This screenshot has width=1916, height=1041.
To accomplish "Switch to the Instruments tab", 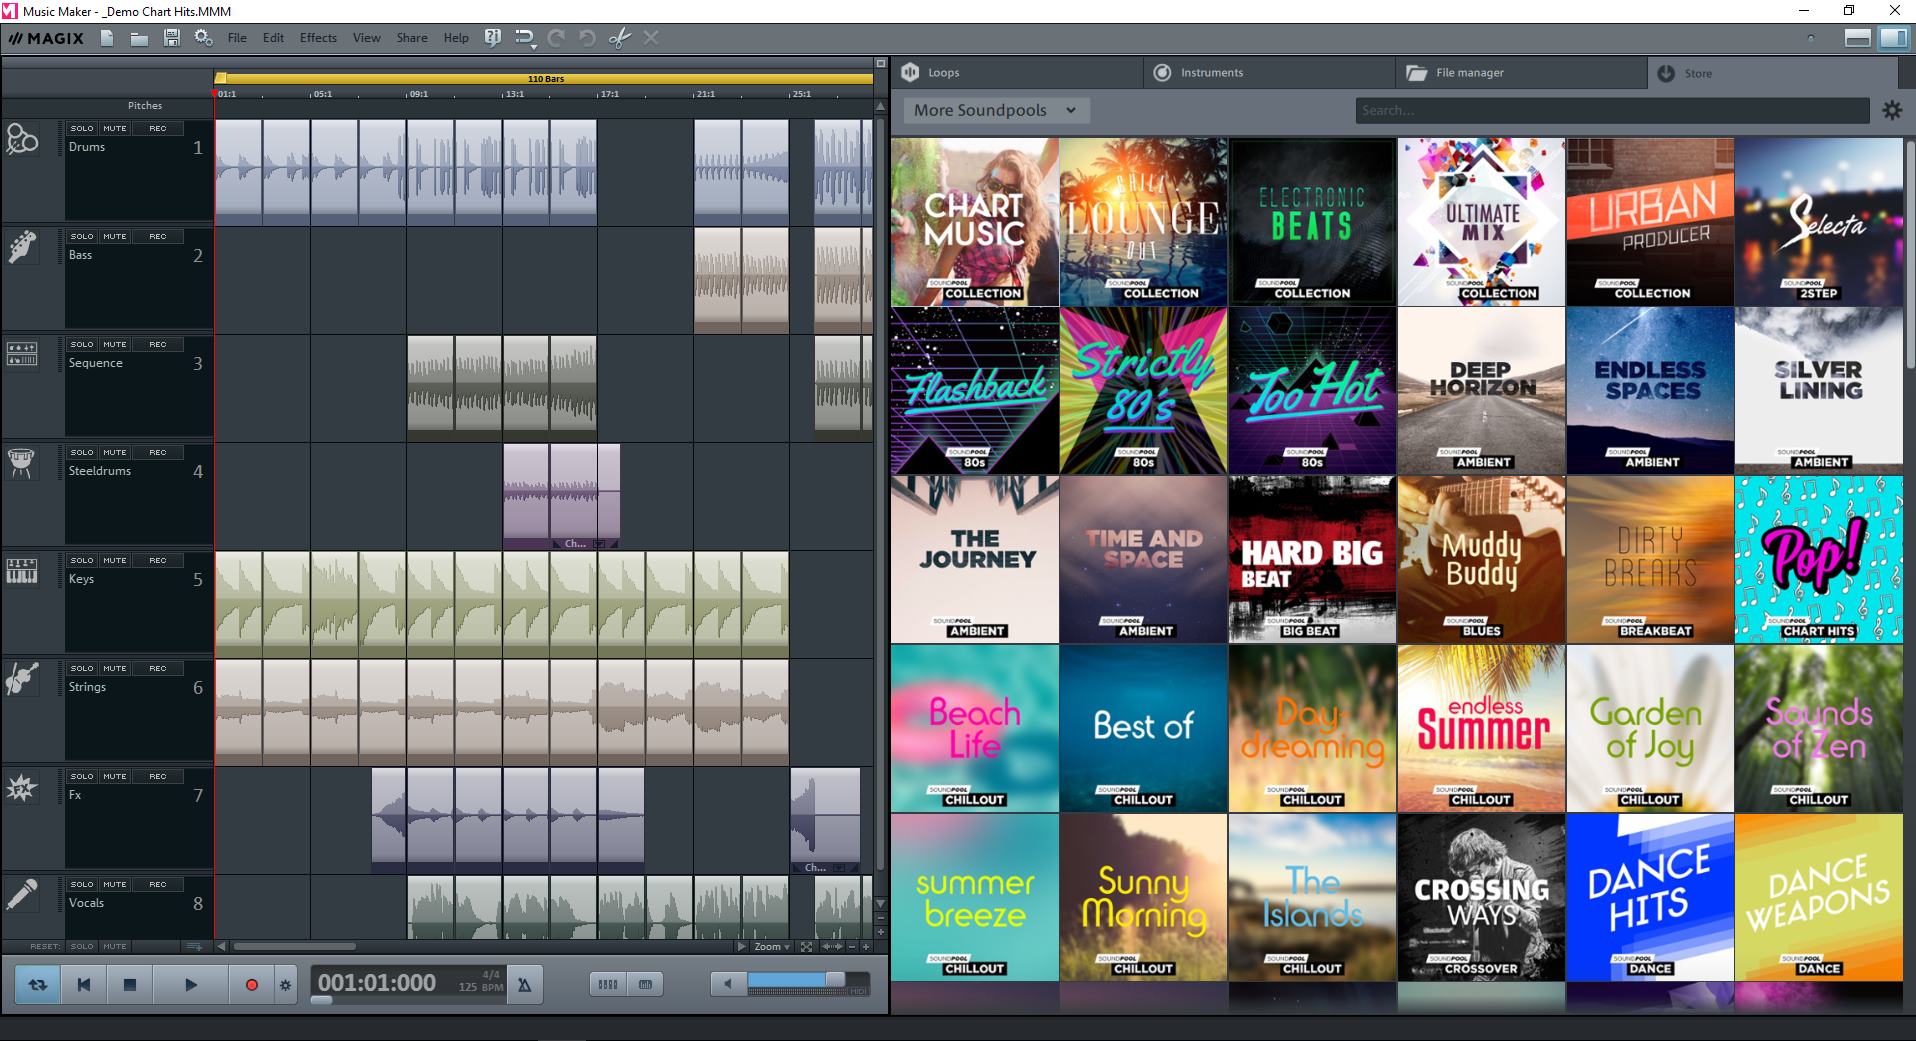I will coord(1270,72).
